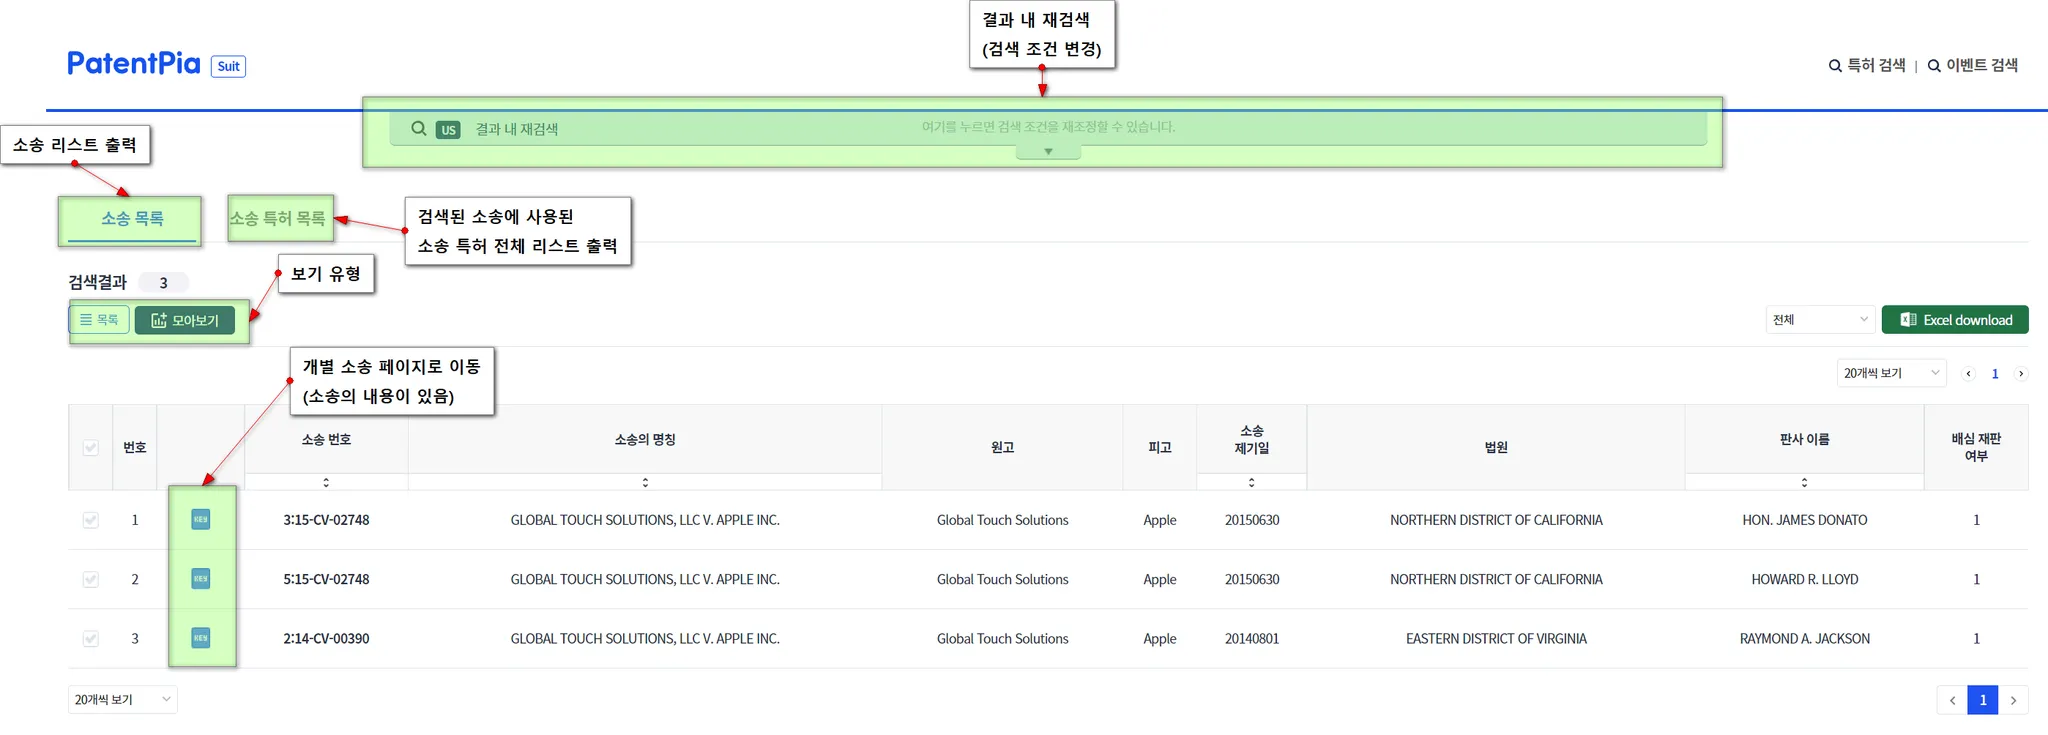
Task: Click the 원고 column header
Action: tap(1002, 448)
